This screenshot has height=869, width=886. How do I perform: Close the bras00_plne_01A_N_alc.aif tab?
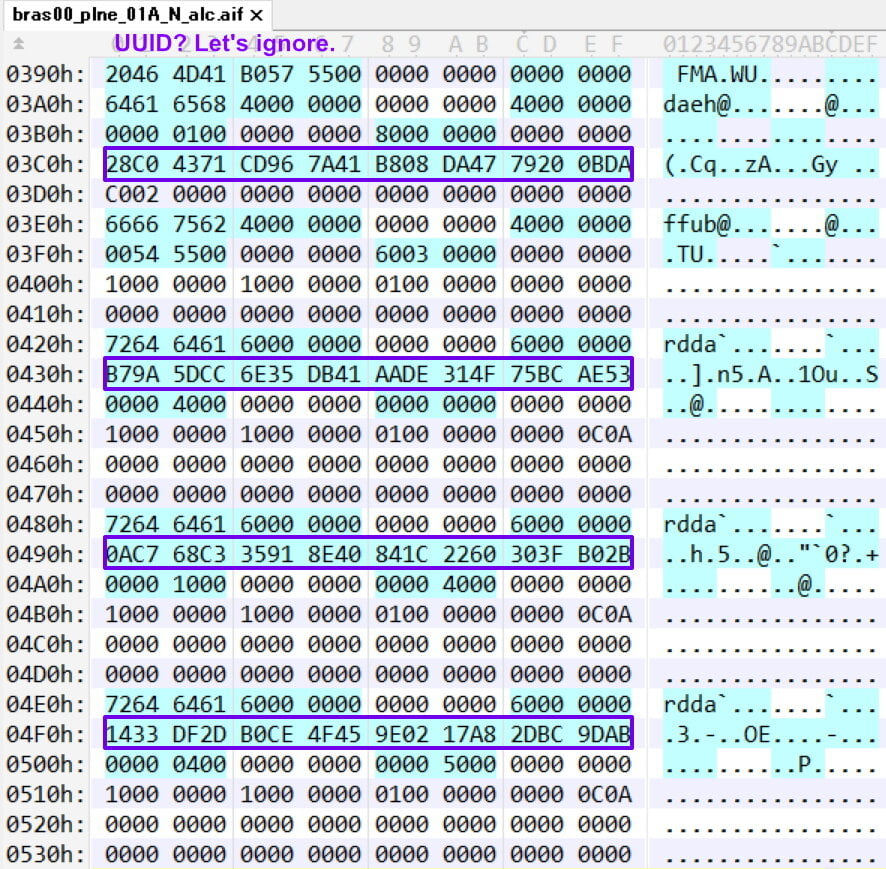tap(257, 15)
